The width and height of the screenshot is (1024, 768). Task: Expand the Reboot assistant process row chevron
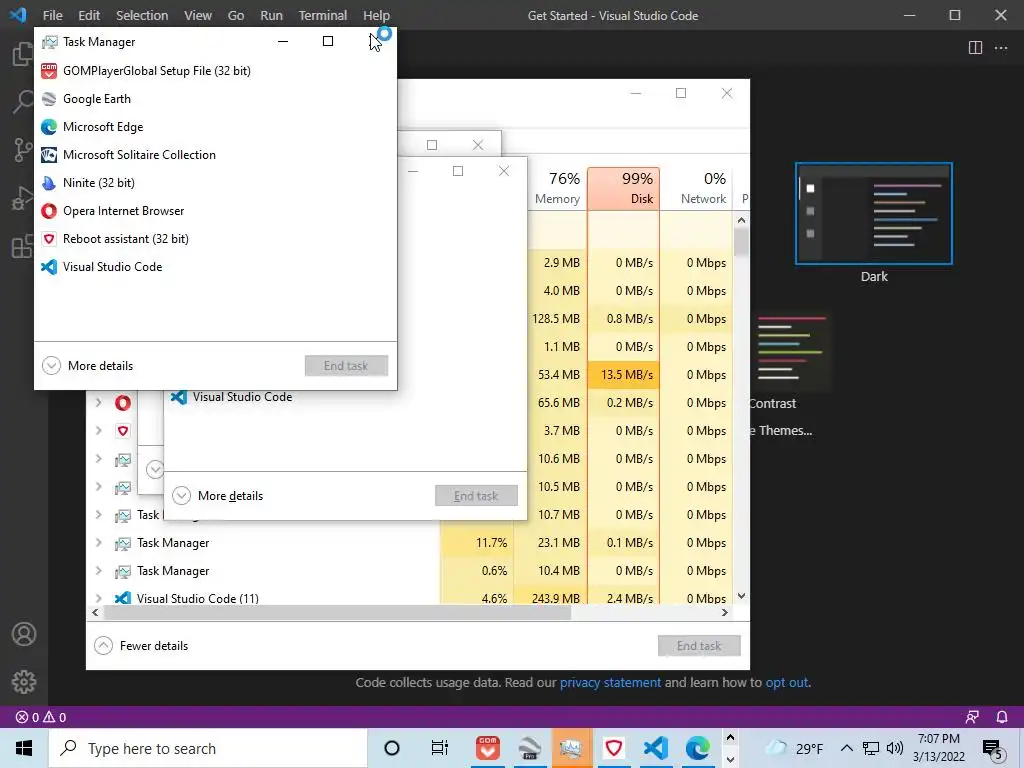pos(99,431)
